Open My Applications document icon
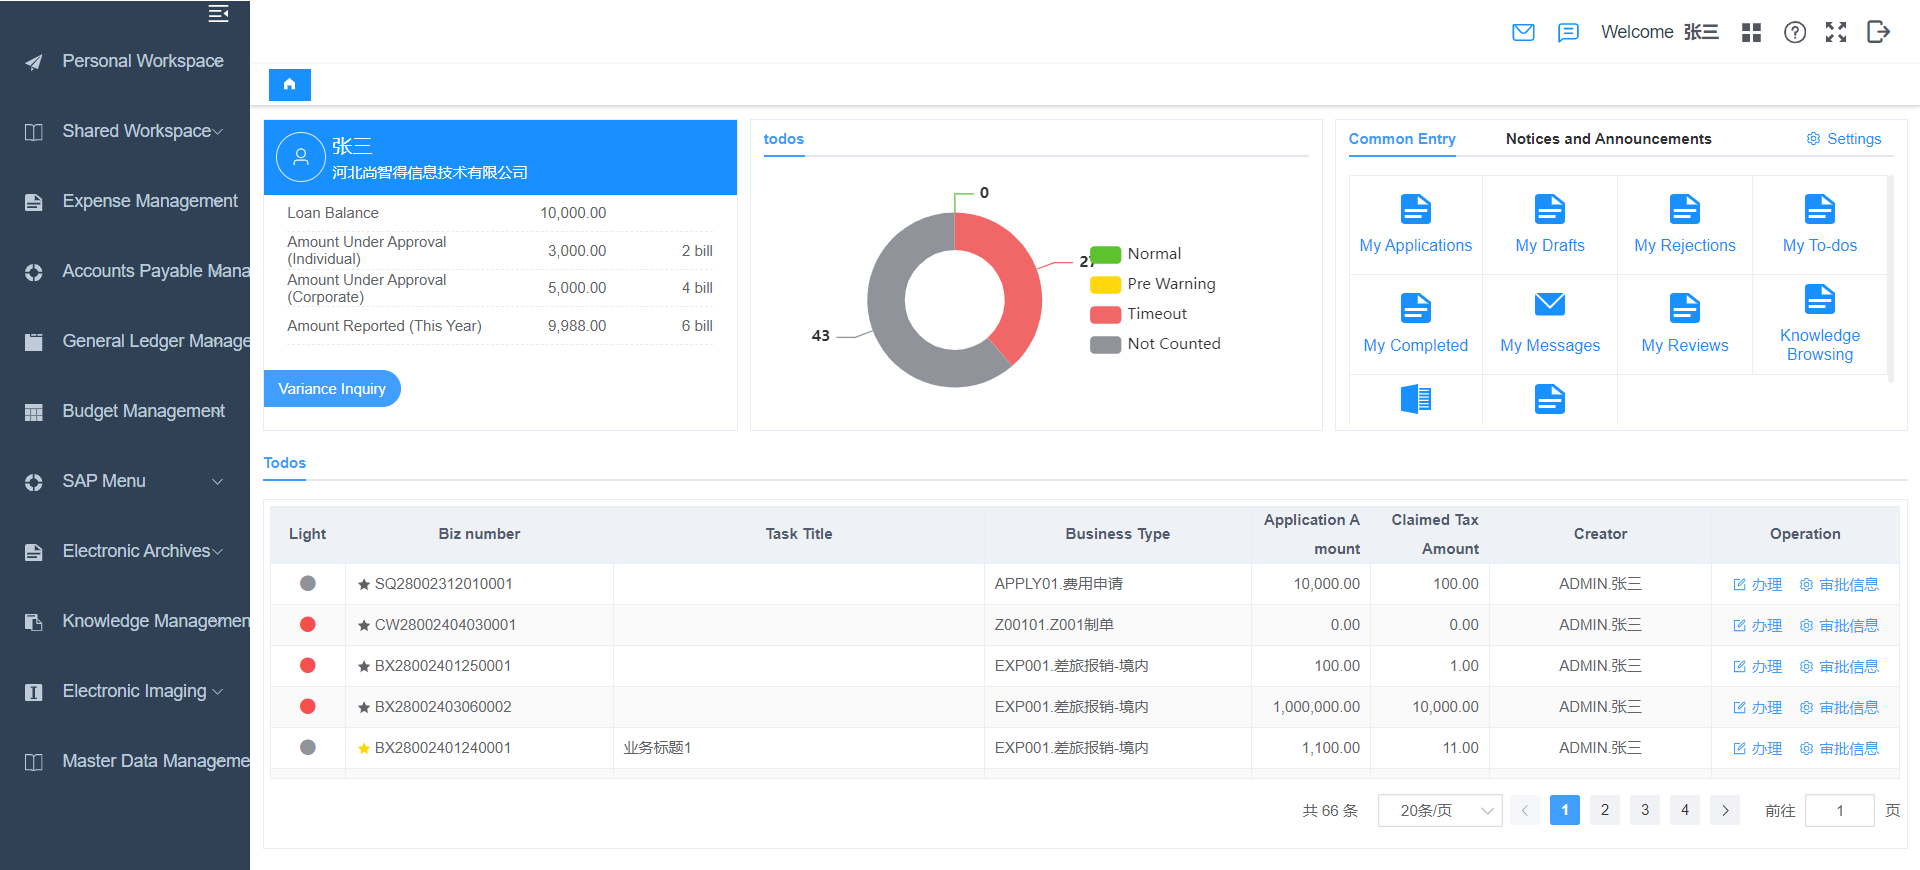This screenshot has width=1920, height=870. [x=1415, y=209]
